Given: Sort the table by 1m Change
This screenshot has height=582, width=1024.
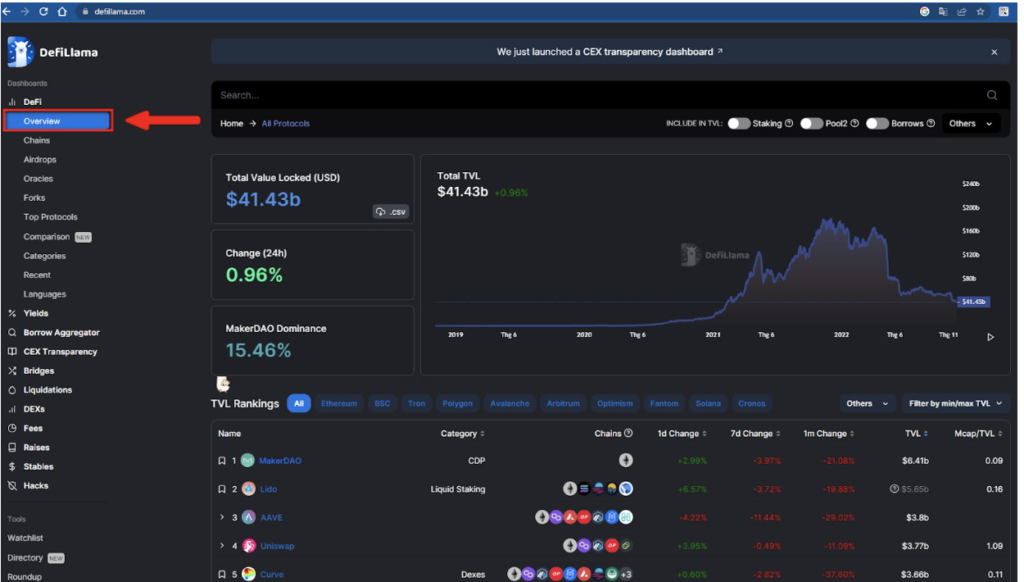Looking at the screenshot, I should (829, 434).
